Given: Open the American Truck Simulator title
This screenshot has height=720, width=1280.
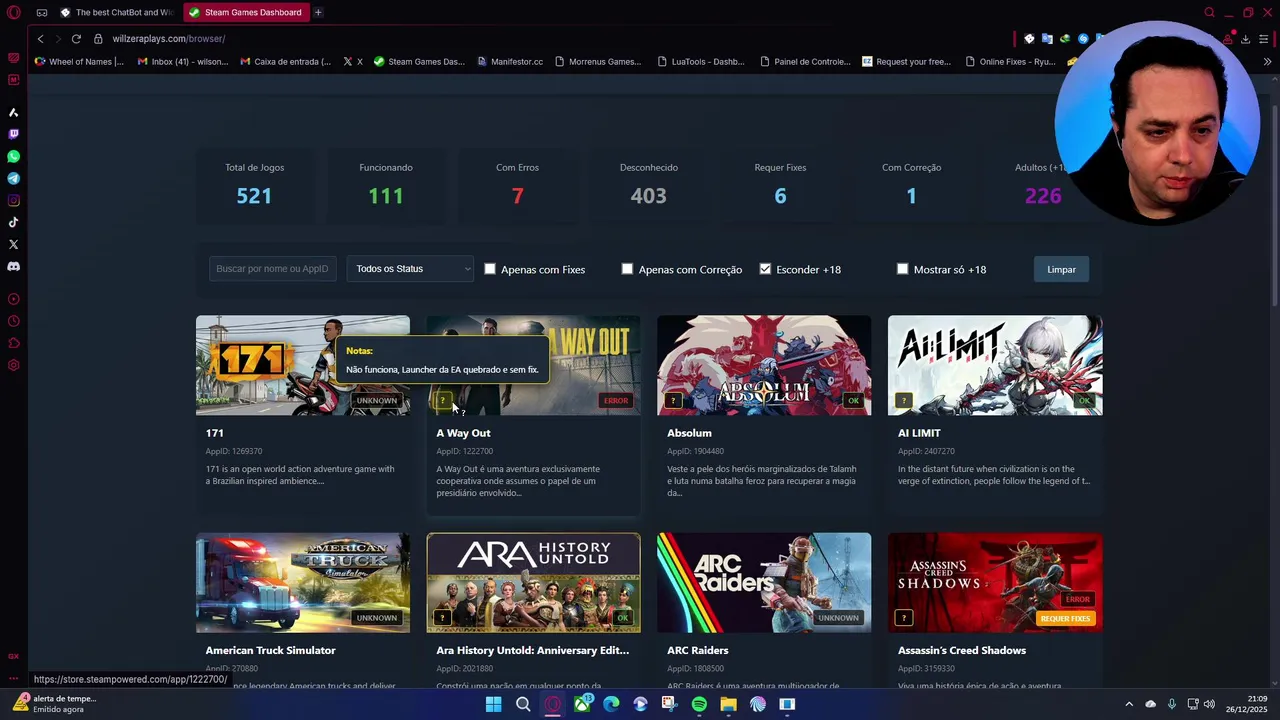Looking at the screenshot, I should (x=270, y=650).
